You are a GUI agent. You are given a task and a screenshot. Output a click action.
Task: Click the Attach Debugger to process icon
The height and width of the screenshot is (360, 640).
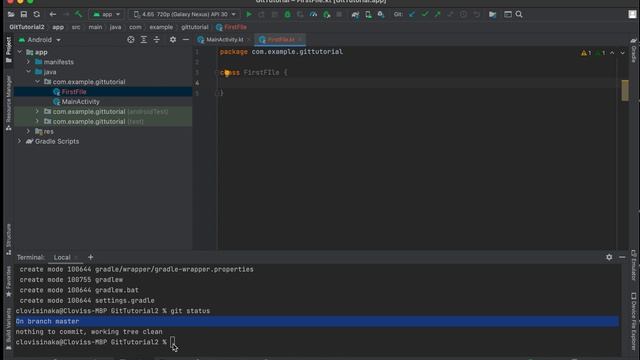pos(327,14)
